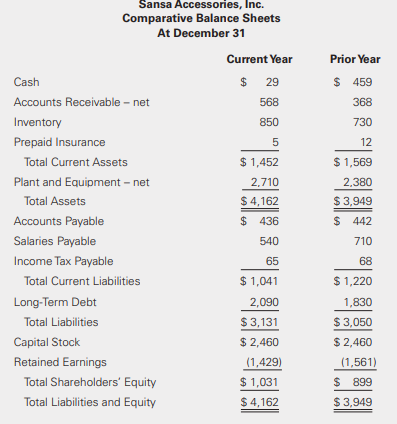Select the Capital Stock label

click(x=47, y=342)
